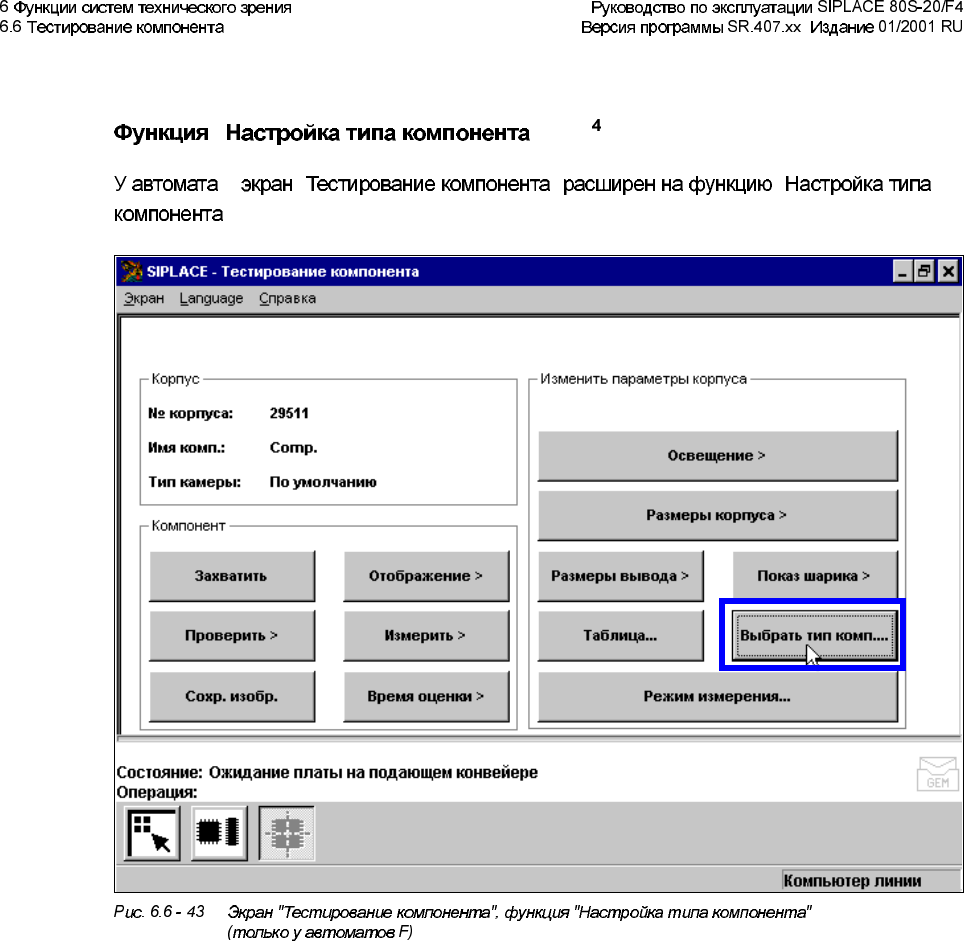Click the Режим измерения... button
The height and width of the screenshot is (941, 964).
[717, 696]
